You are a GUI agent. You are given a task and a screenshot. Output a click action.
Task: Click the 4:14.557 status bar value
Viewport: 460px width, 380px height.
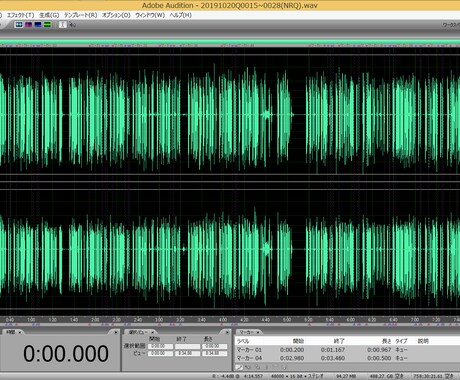coord(253,376)
